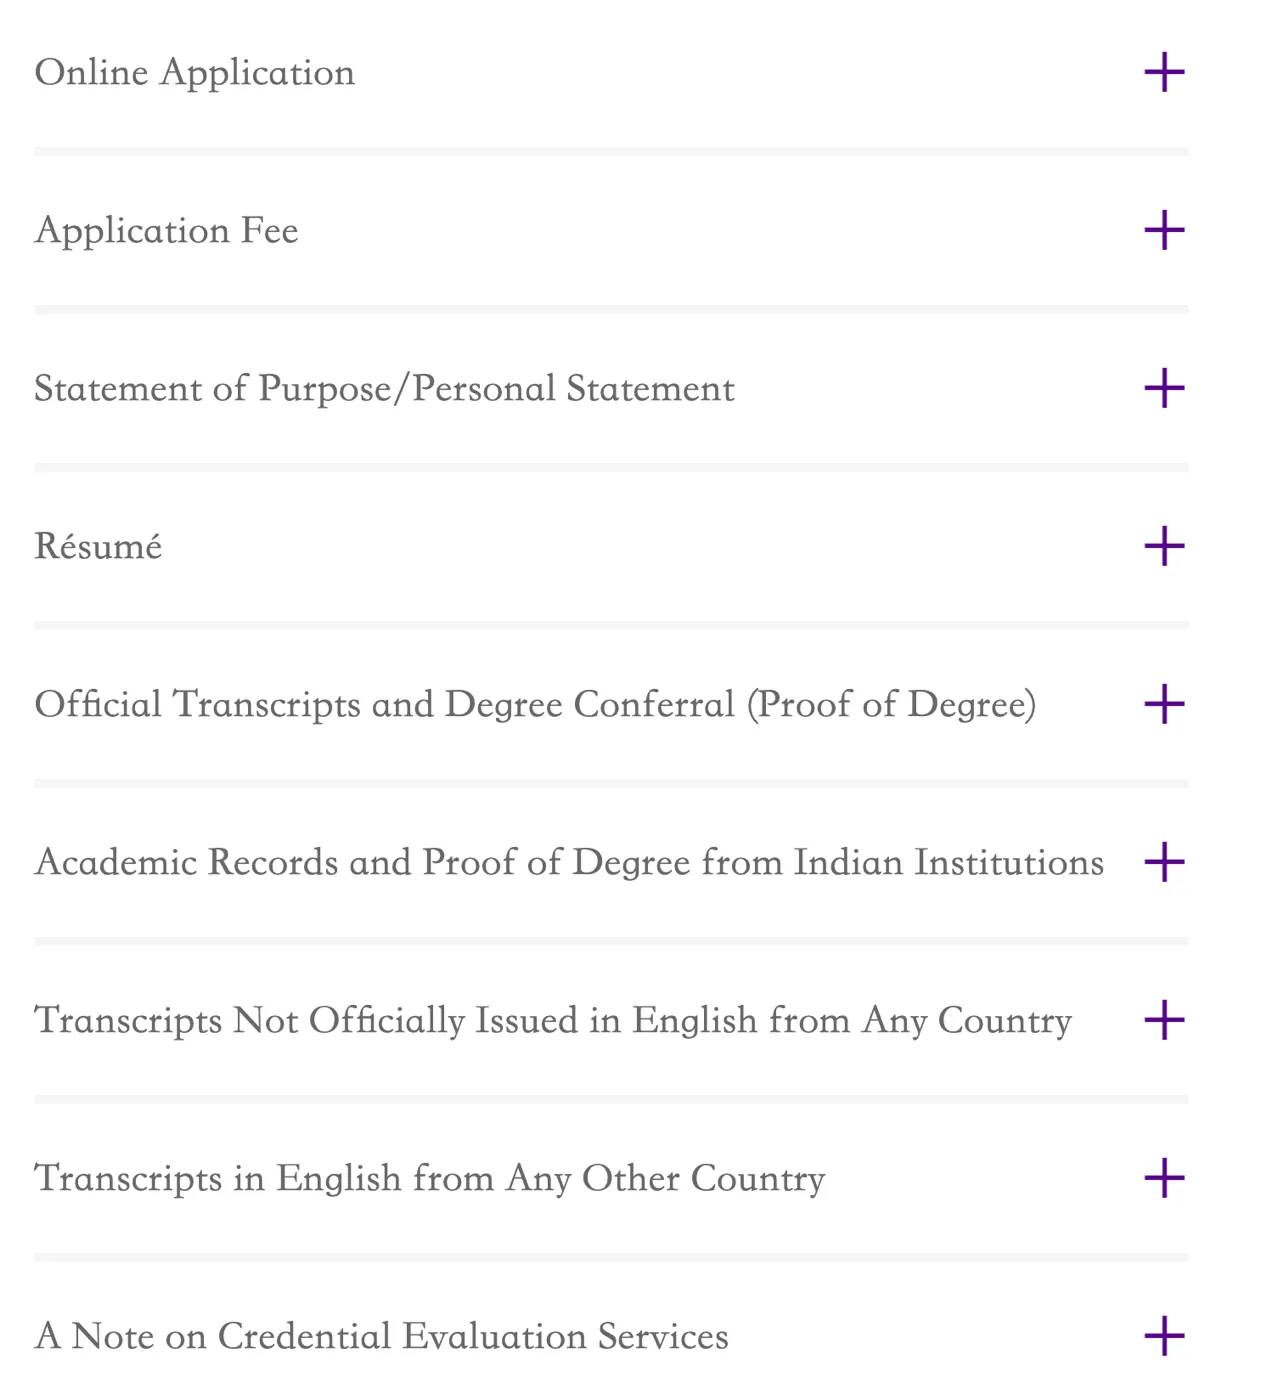The height and width of the screenshot is (1383, 1267).
Task: Open "A Note on Credential Evaluation Services" heading
Action: (x=382, y=1336)
